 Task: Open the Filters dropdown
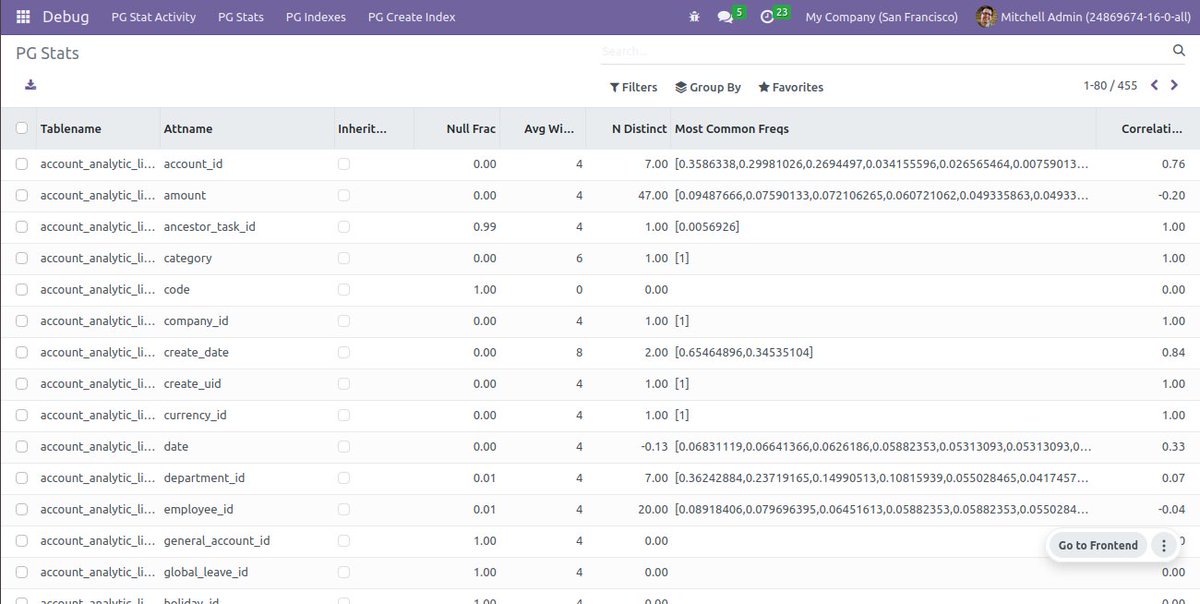[x=633, y=87]
